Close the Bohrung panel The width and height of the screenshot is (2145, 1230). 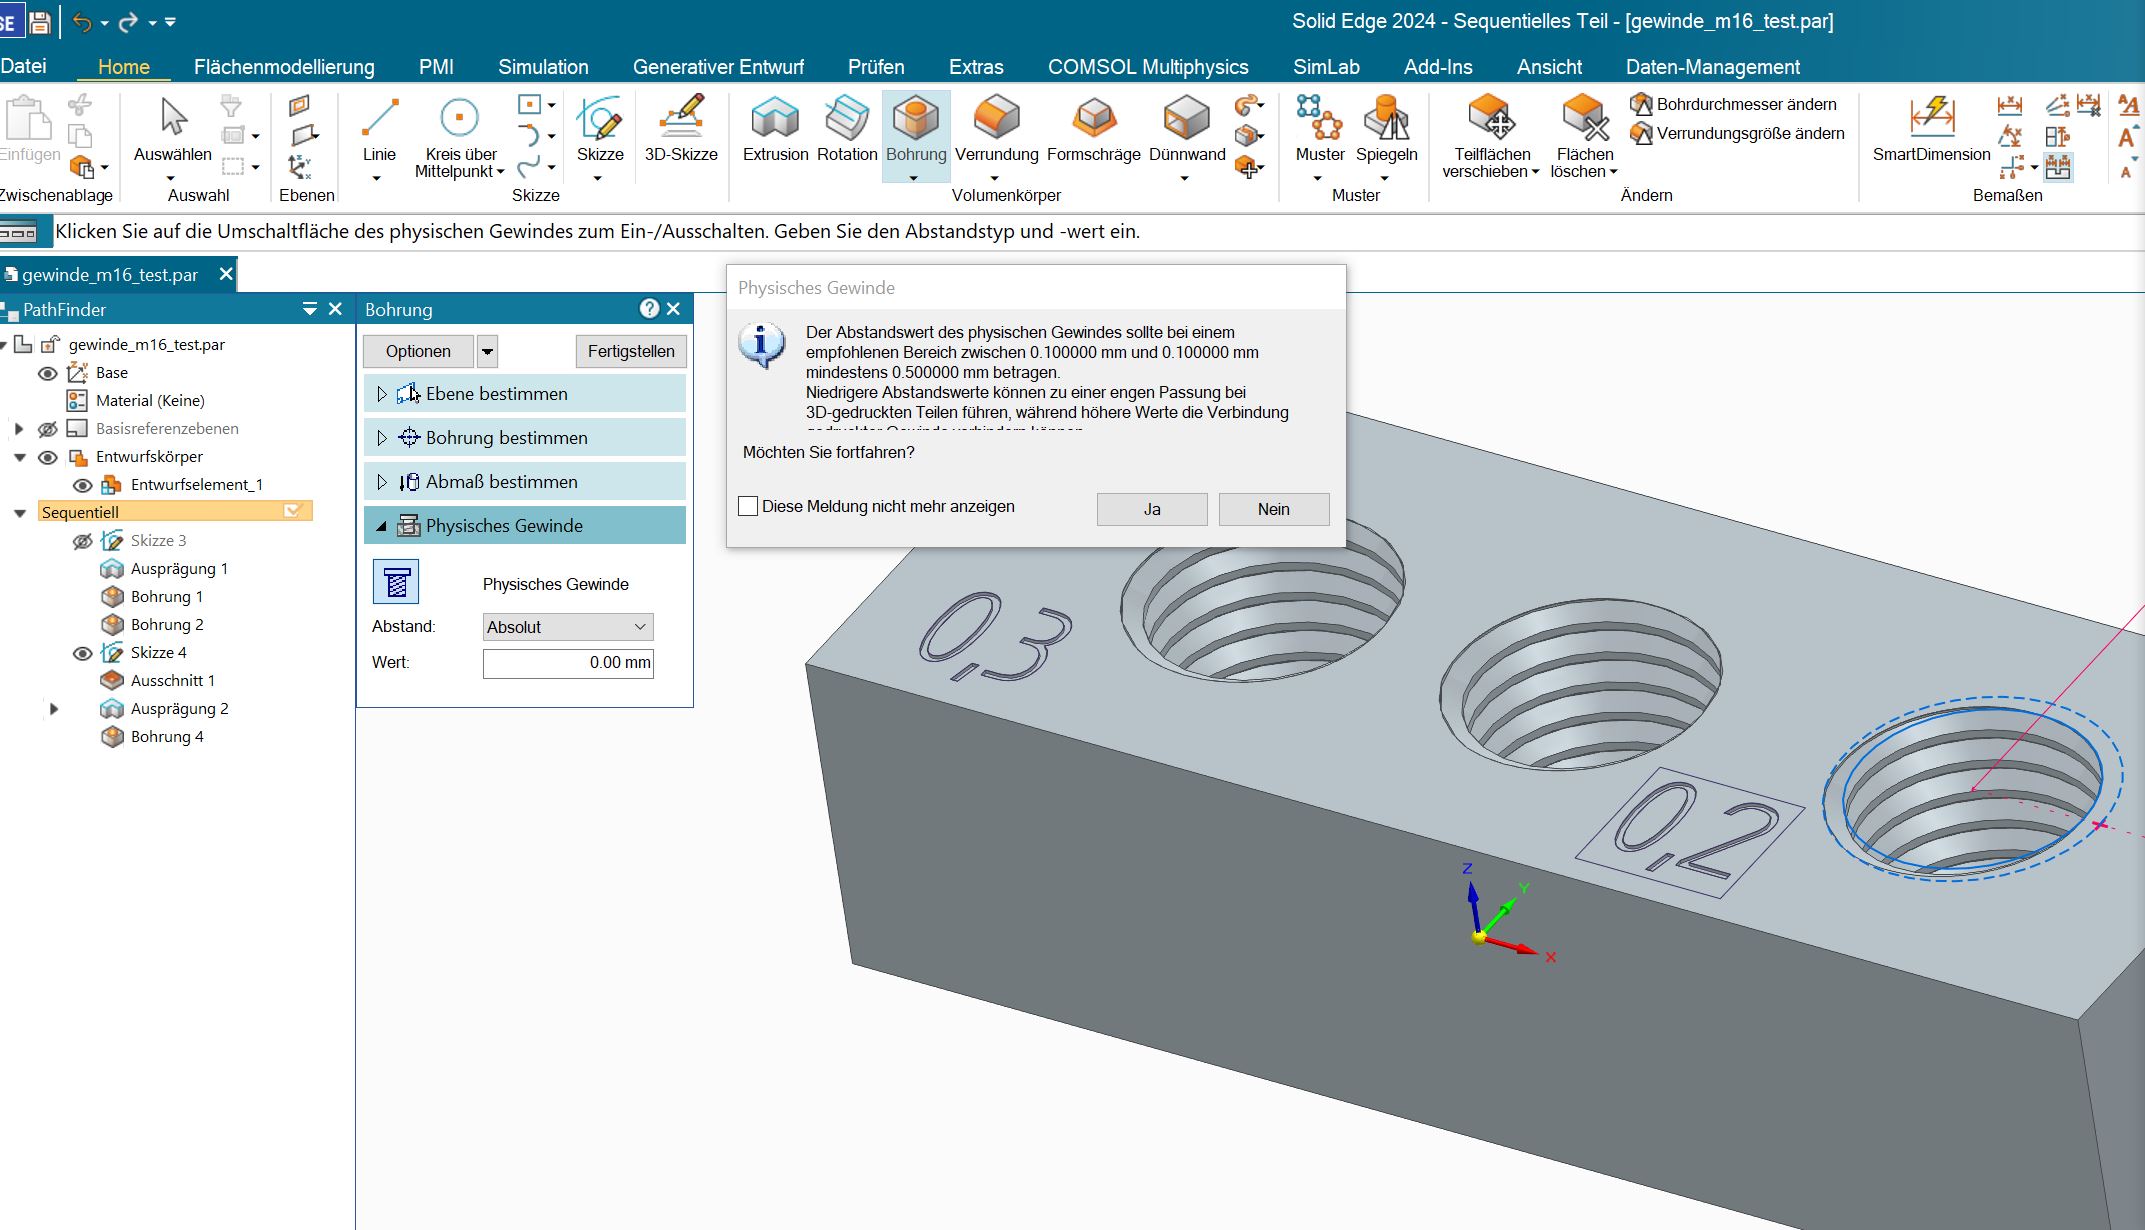click(674, 308)
